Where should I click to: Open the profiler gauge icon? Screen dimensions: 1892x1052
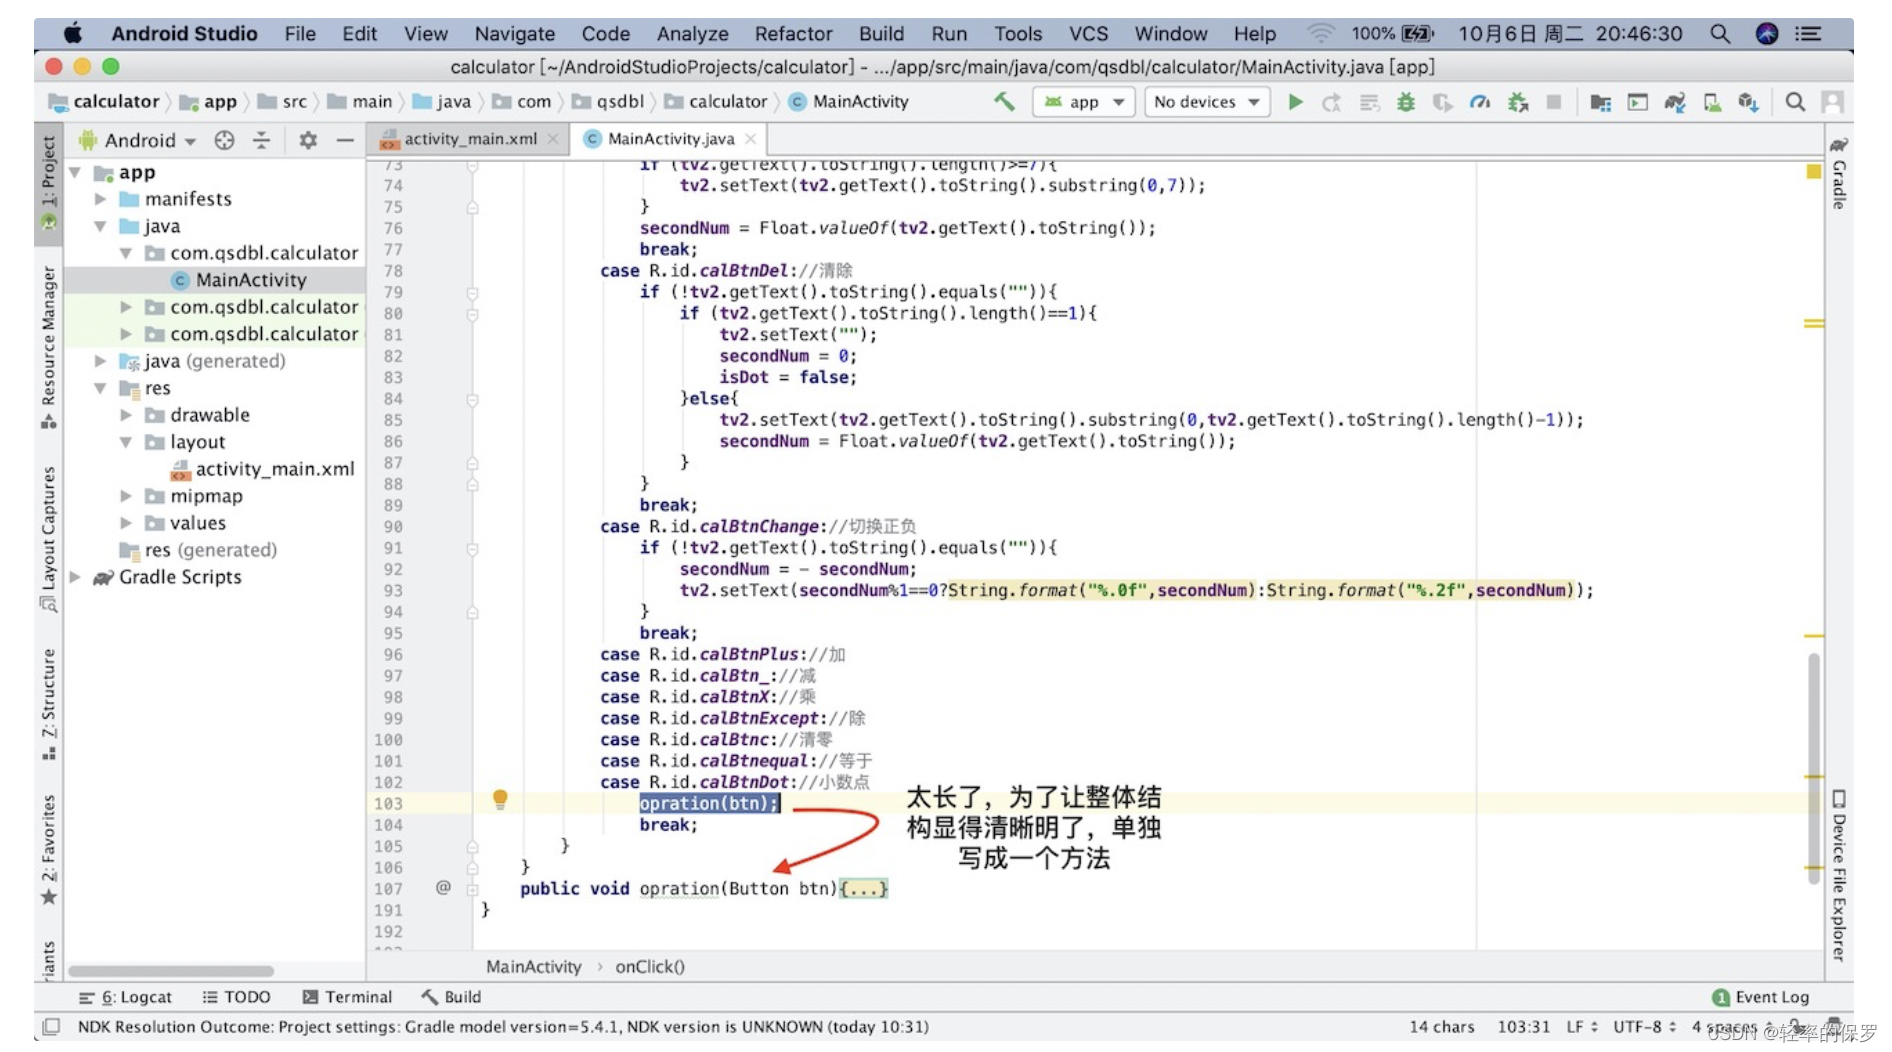click(1480, 102)
